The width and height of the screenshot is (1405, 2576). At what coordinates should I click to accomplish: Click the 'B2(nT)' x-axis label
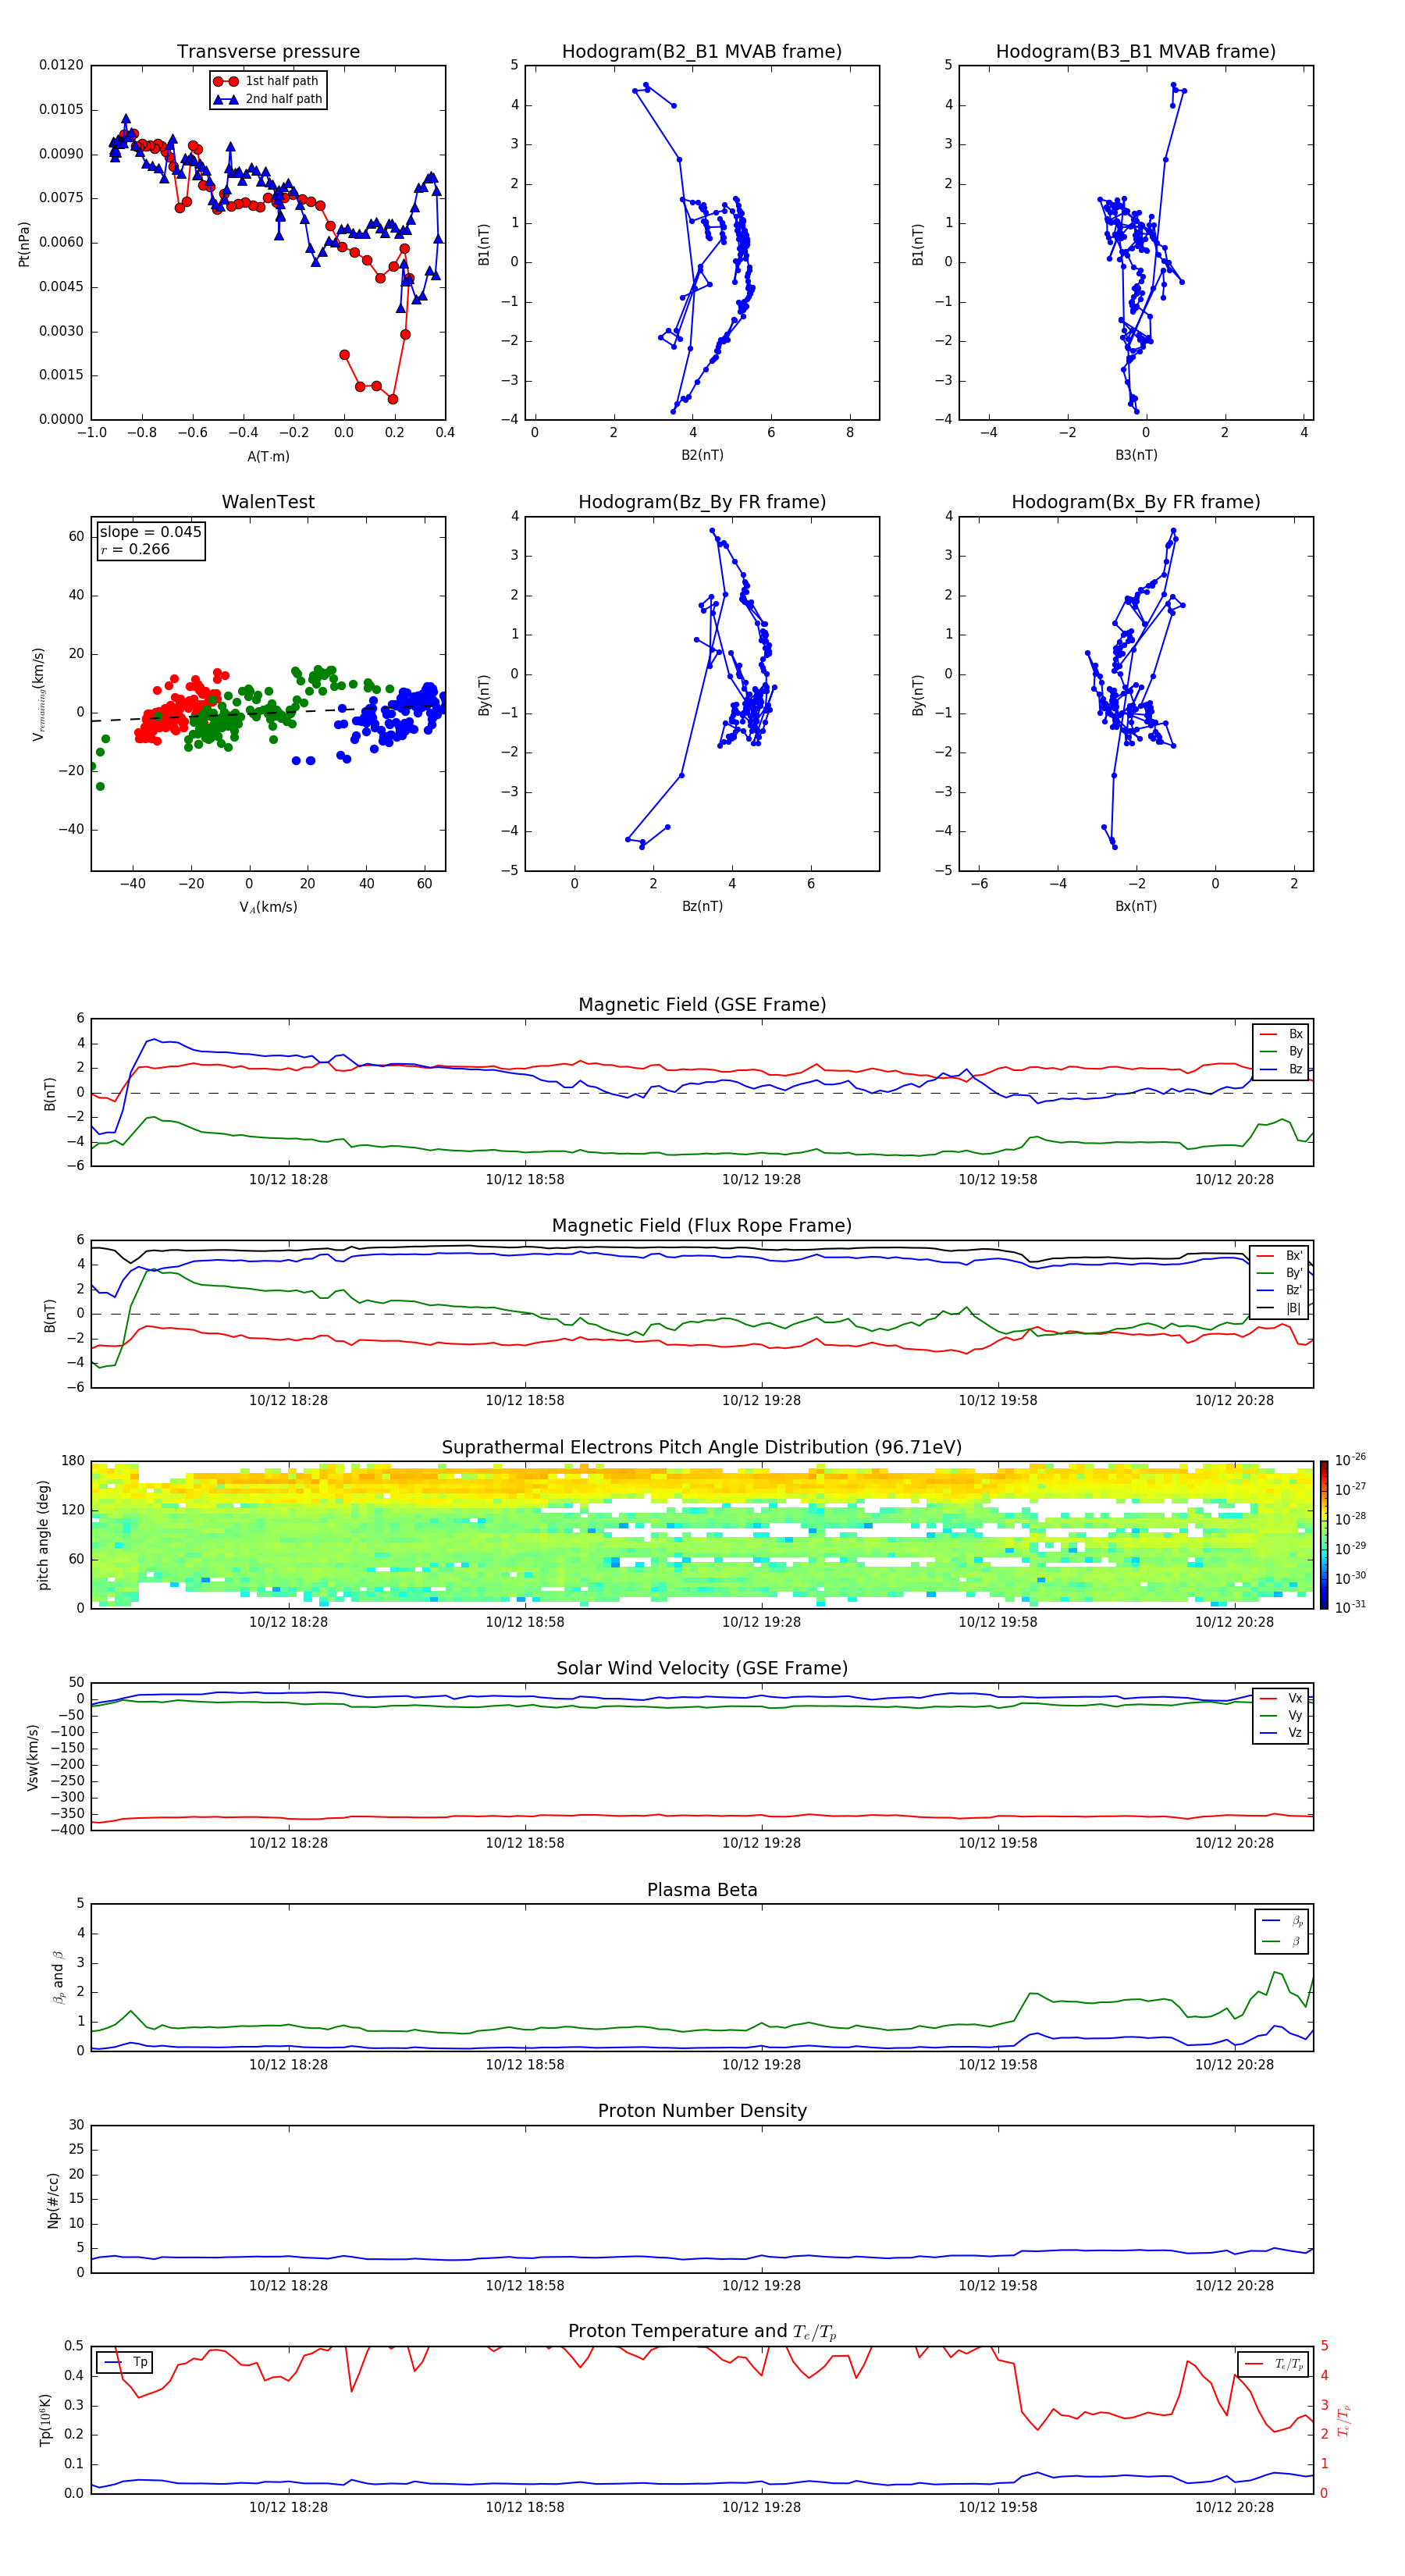pyautogui.click(x=702, y=455)
